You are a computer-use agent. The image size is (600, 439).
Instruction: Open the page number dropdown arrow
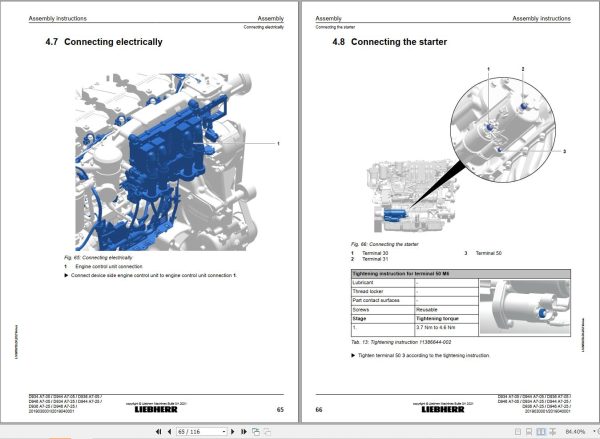click(x=224, y=432)
